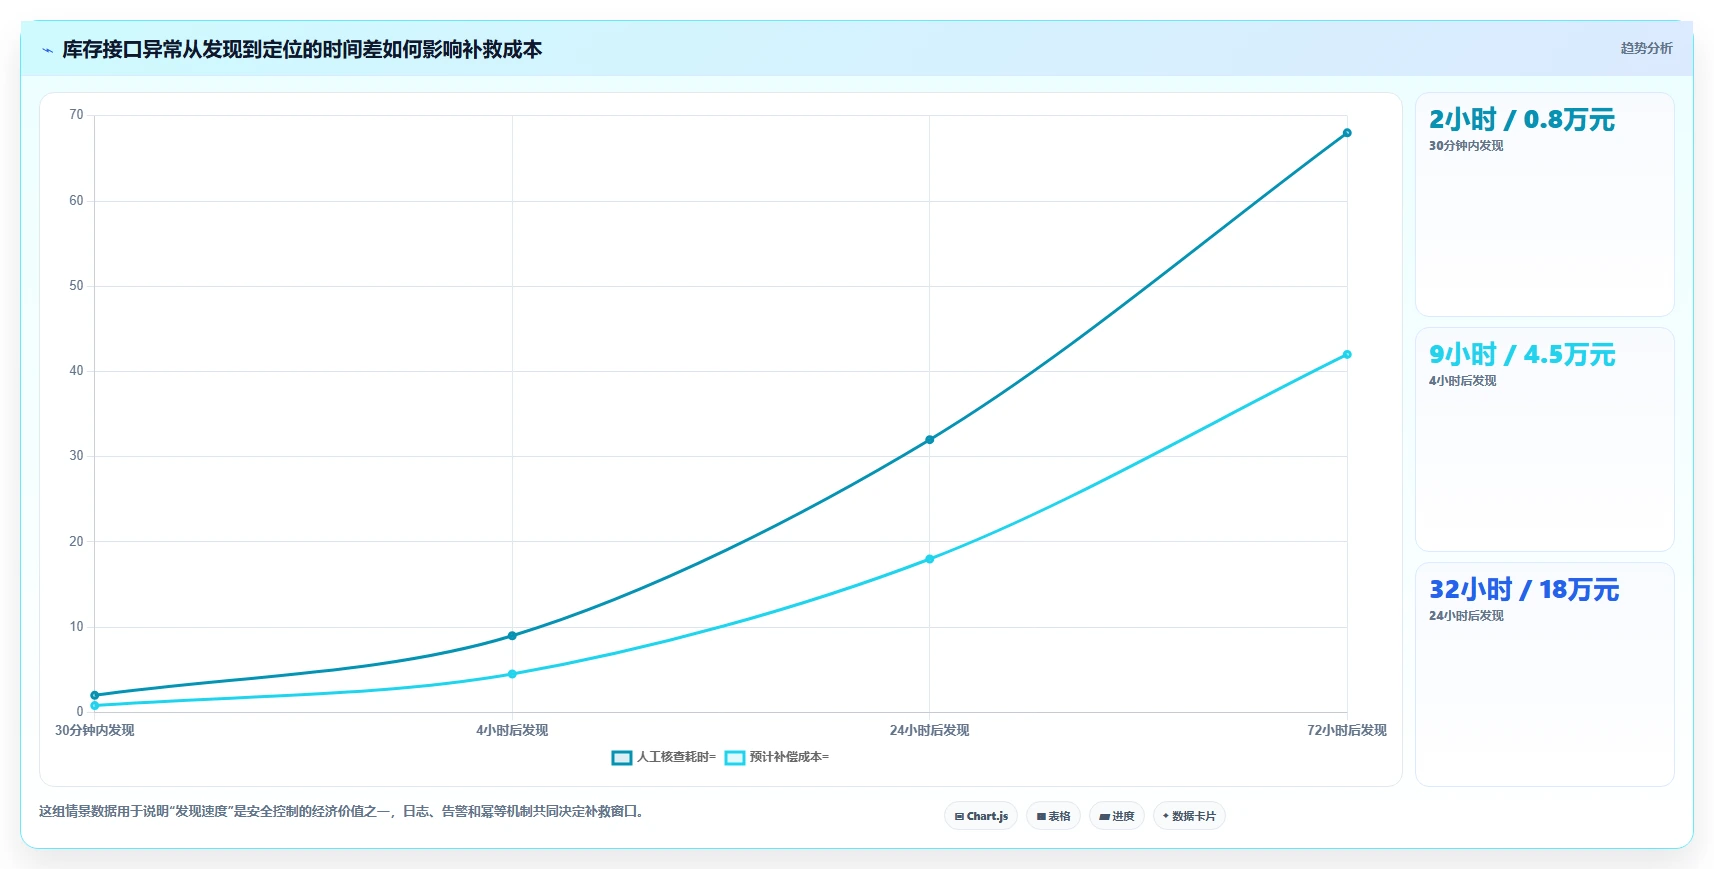Click the dark-teal data point at 30分钟内发现
This screenshot has width=1714, height=869.
(x=95, y=695)
